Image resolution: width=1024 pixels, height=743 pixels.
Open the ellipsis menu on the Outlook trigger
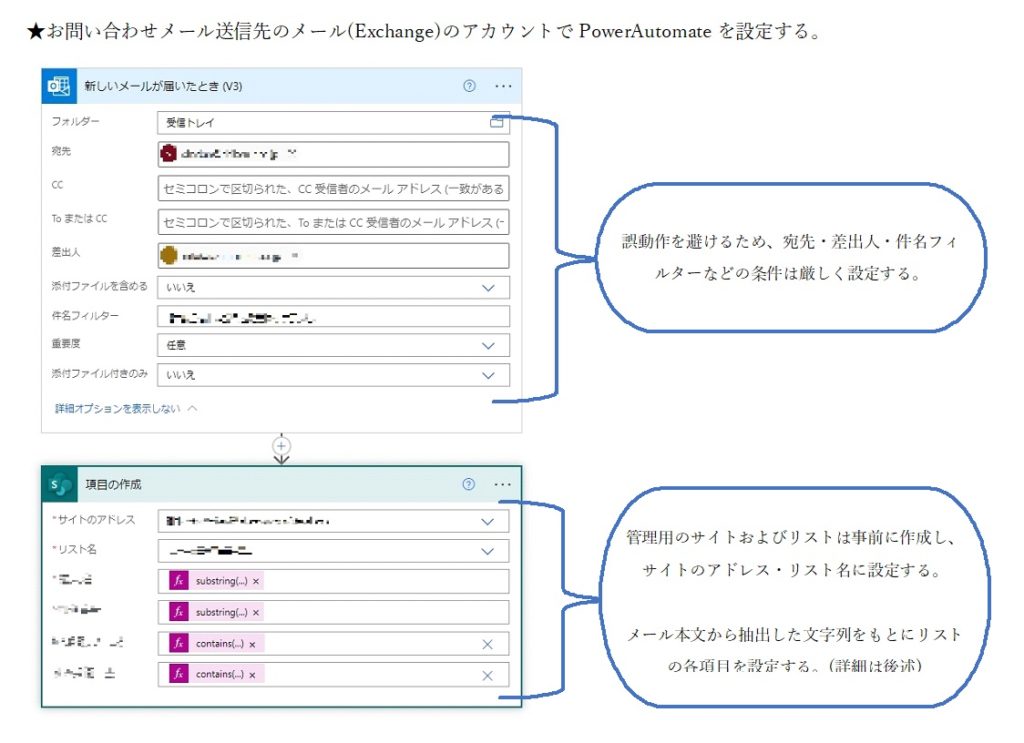point(503,86)
